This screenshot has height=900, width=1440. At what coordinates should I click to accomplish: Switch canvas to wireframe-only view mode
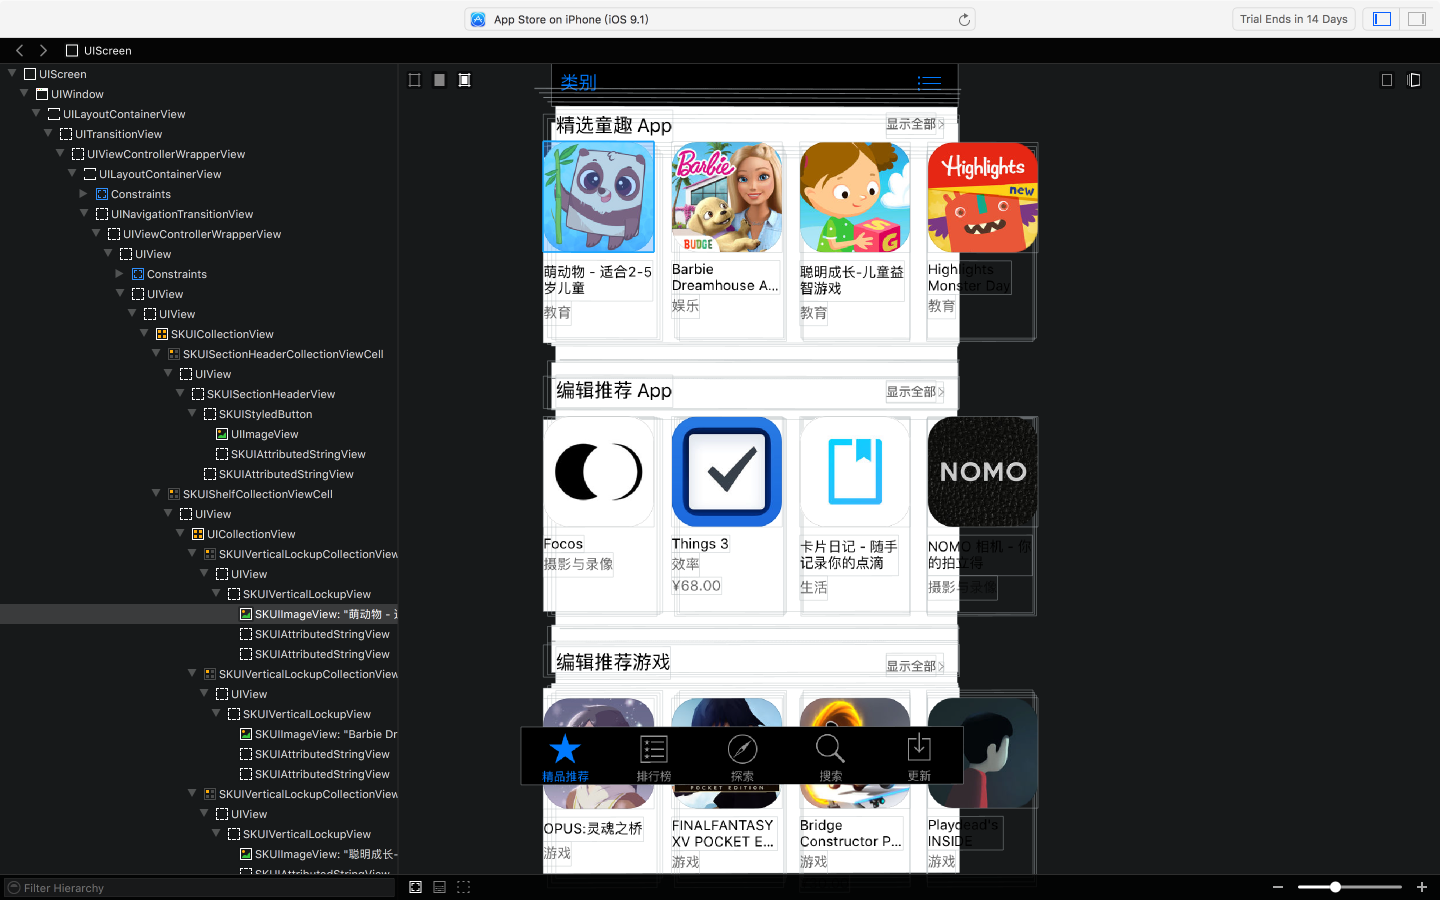(x=414, y=80)
